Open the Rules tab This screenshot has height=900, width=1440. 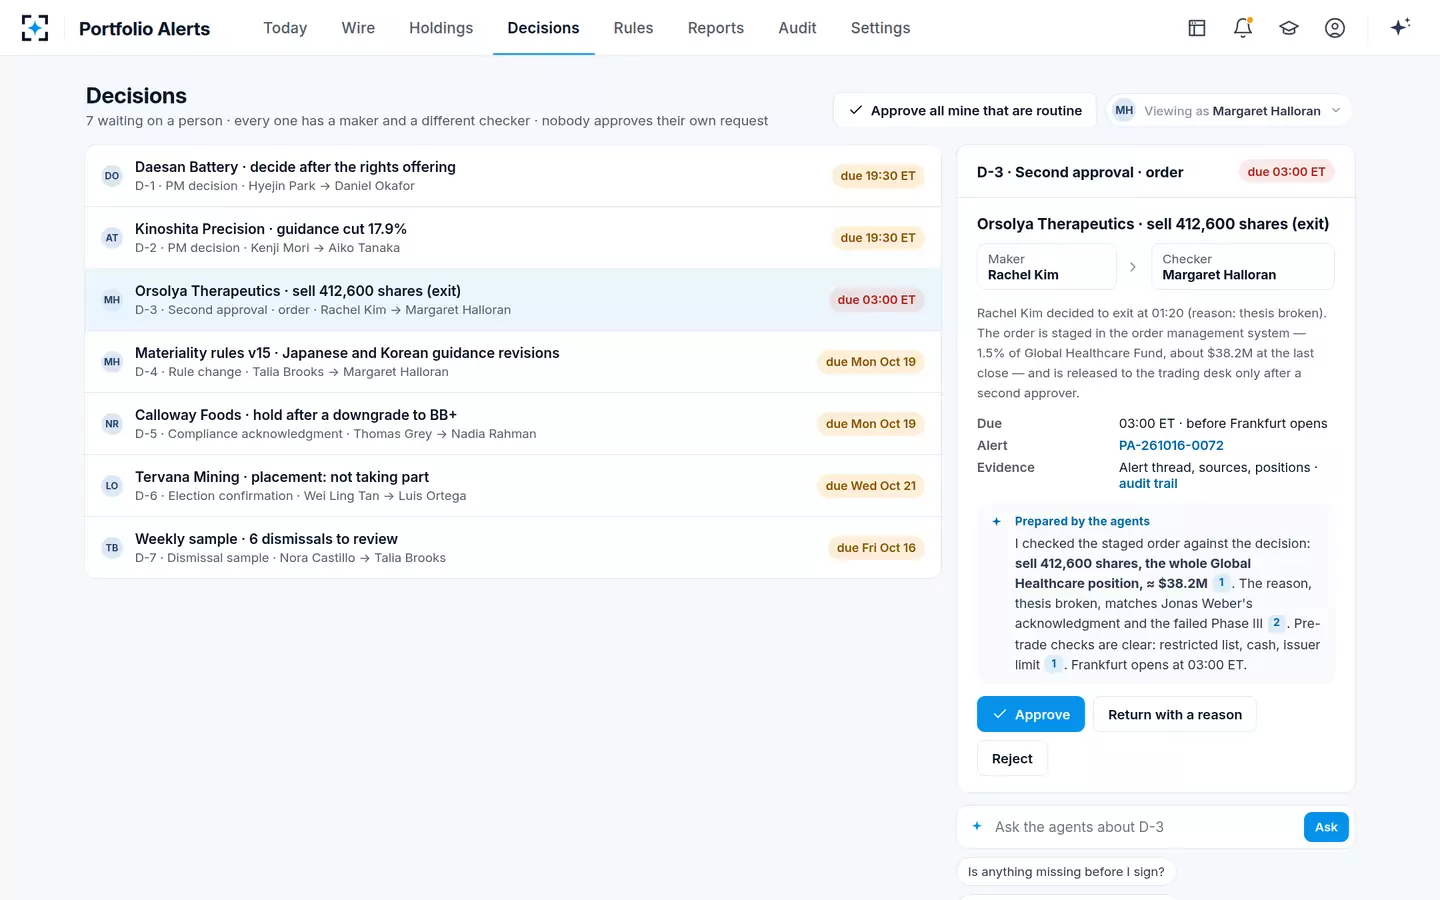(633, 28)
